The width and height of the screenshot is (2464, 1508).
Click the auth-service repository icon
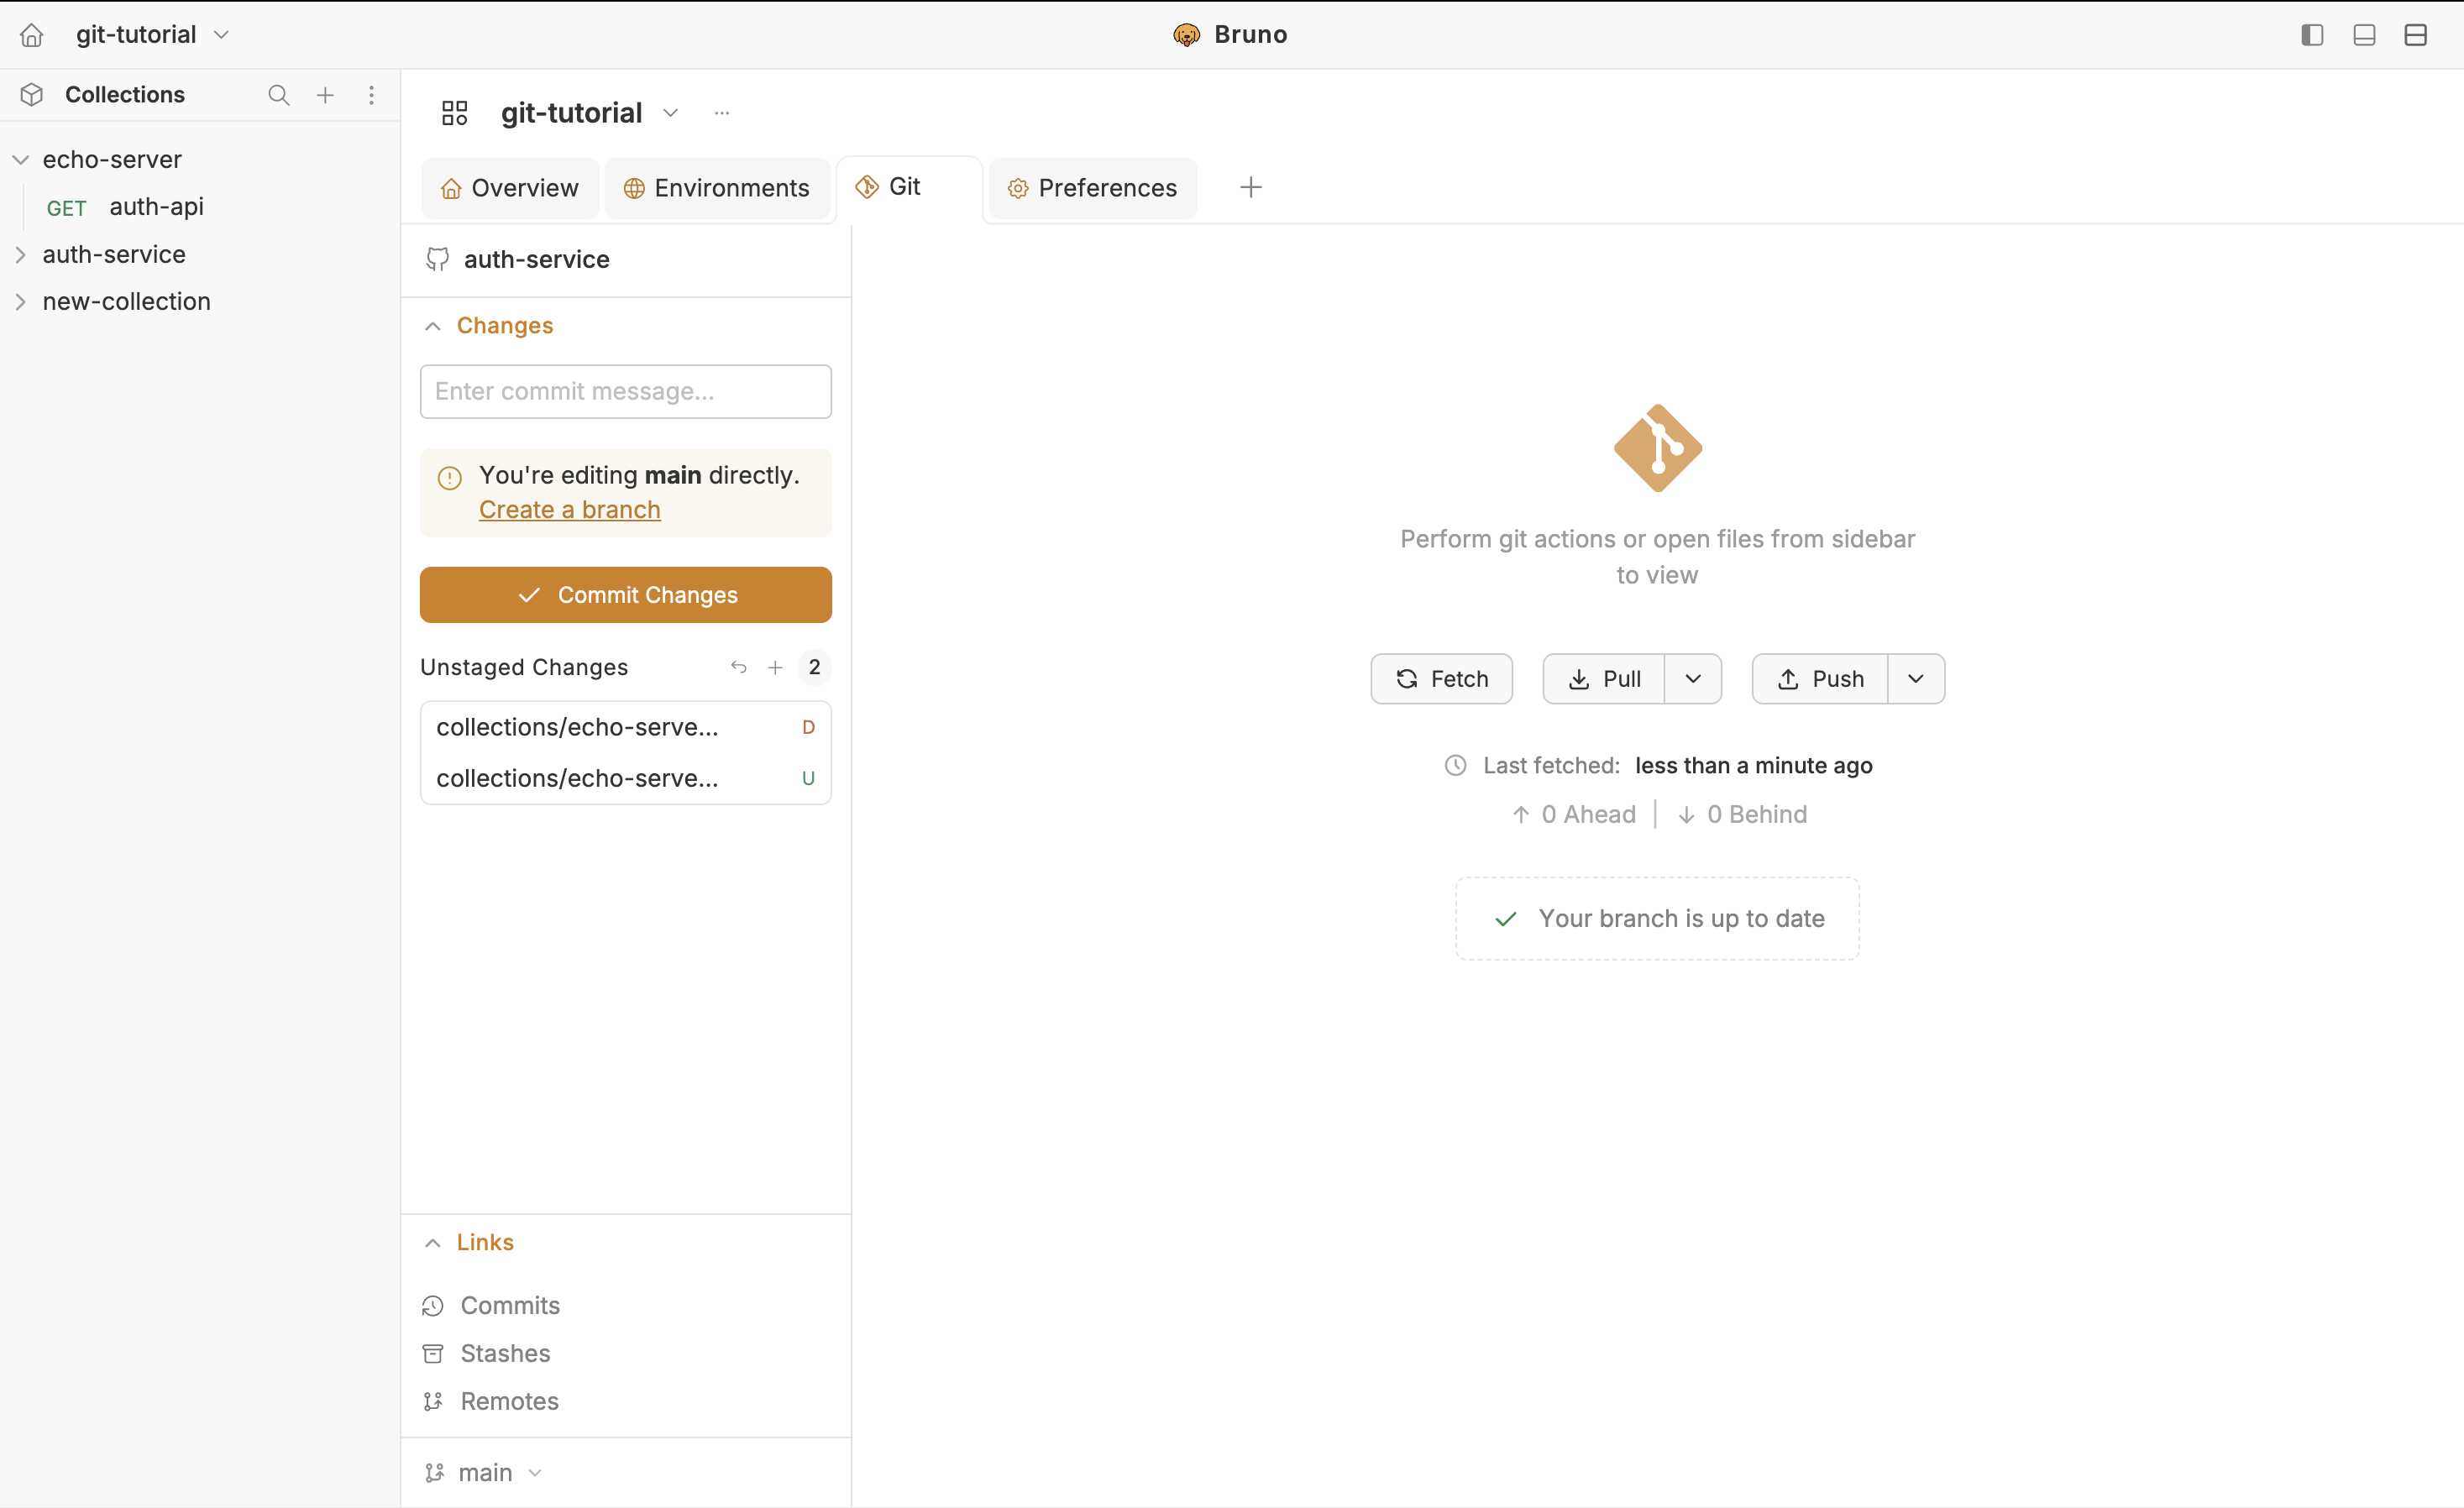tap(437, 260)
